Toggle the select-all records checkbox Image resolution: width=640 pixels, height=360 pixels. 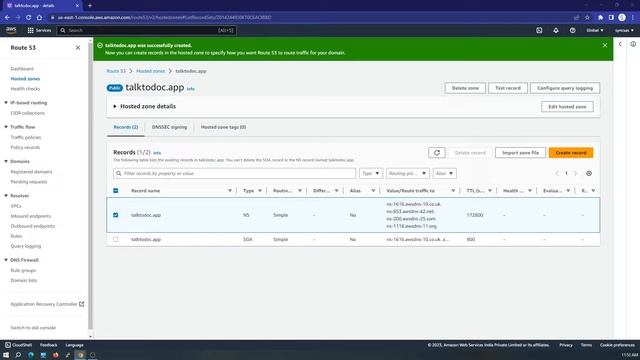116,191
